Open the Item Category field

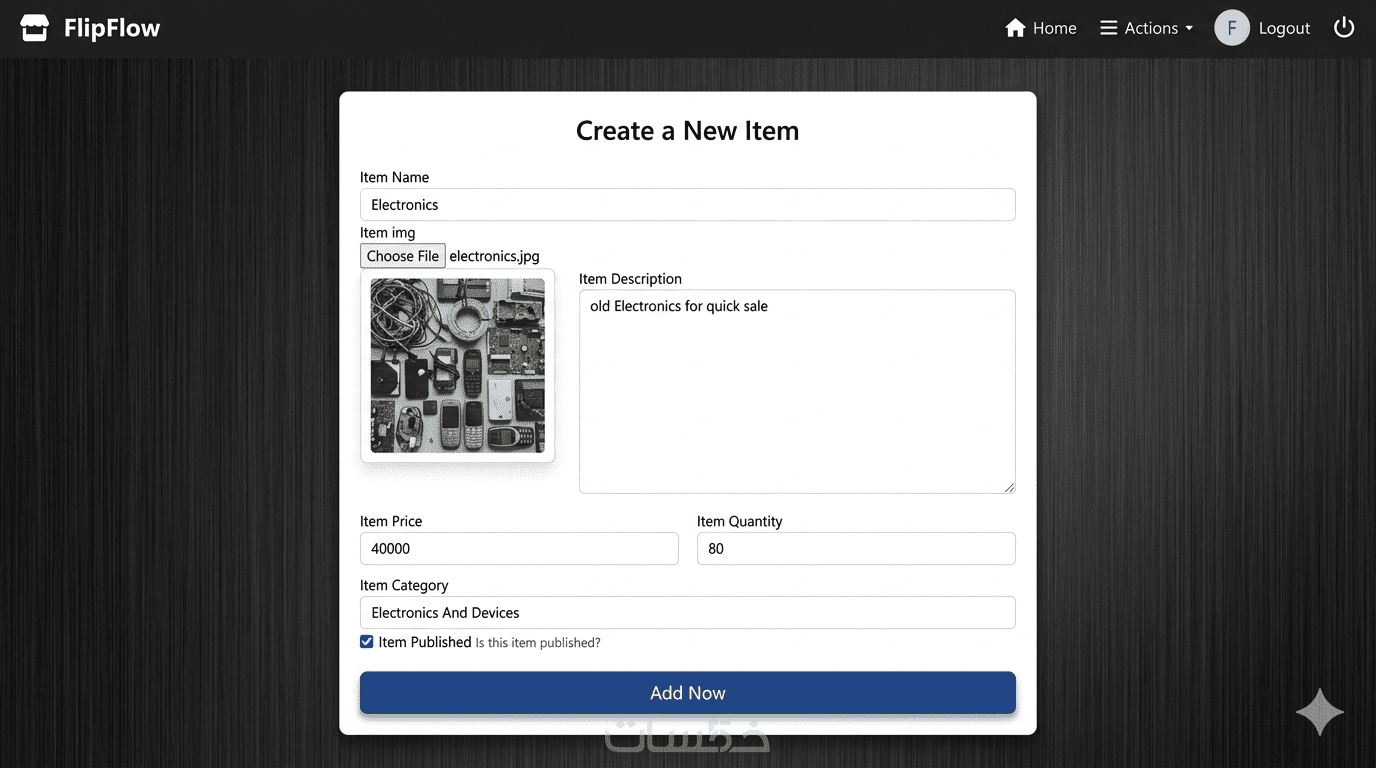coord(687,613)
